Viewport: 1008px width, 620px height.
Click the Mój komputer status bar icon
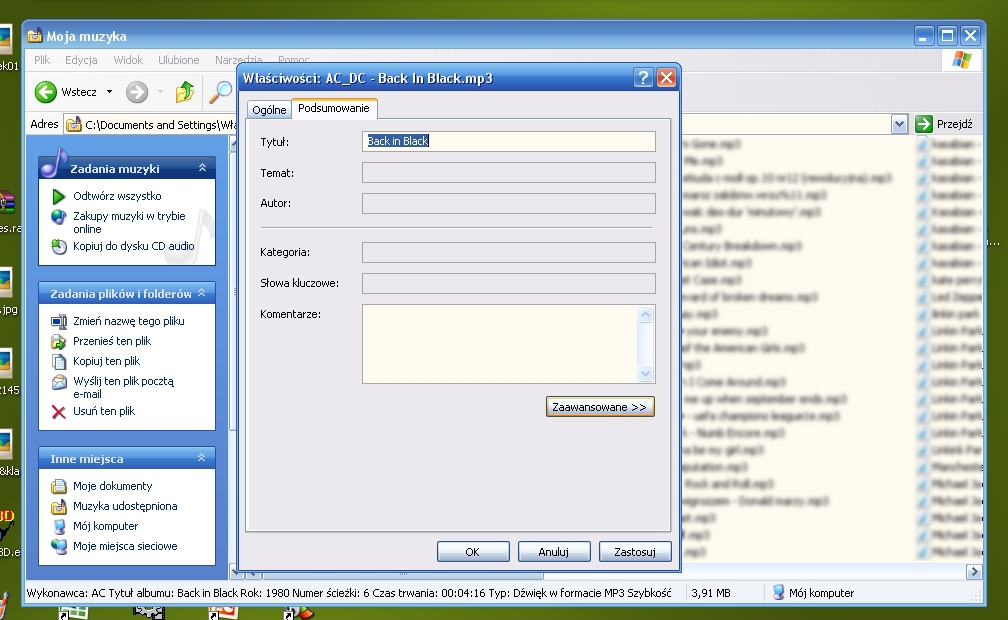point(778,592)
